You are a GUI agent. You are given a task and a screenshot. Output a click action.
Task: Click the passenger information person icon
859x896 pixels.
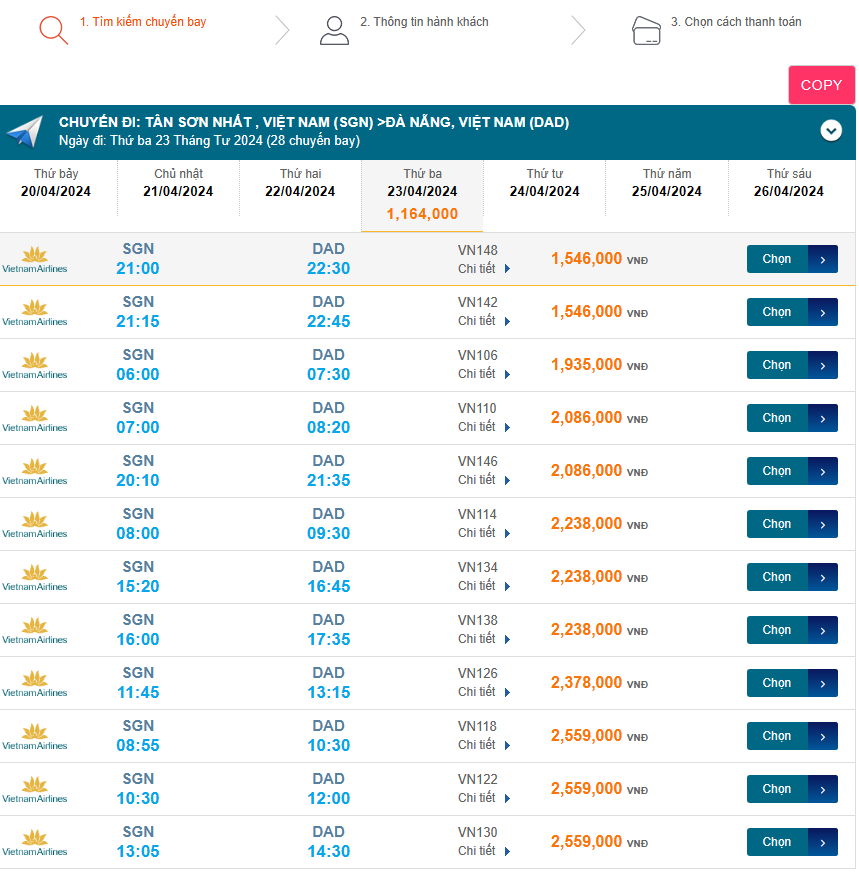coord(334,30)
